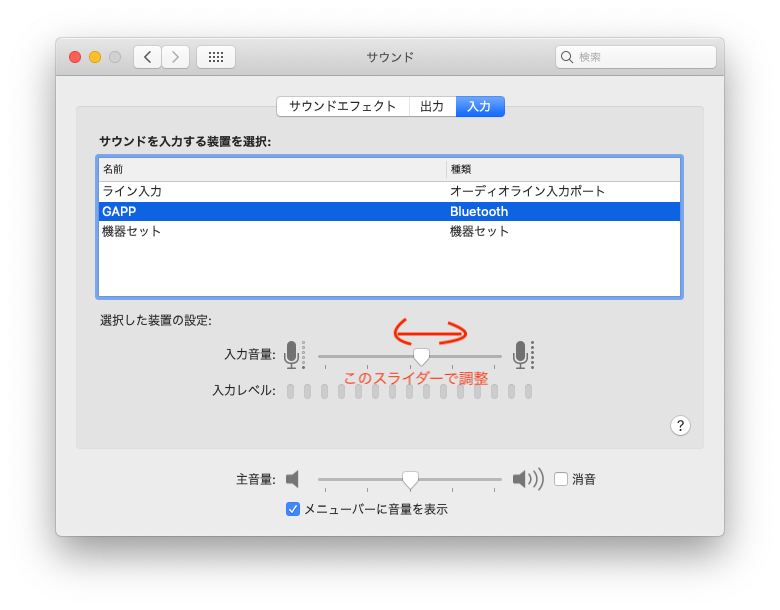Select the 入力 tab
The width and height of the screenshot is (780, 610).
pyautogui.click(x=480, y=106)
